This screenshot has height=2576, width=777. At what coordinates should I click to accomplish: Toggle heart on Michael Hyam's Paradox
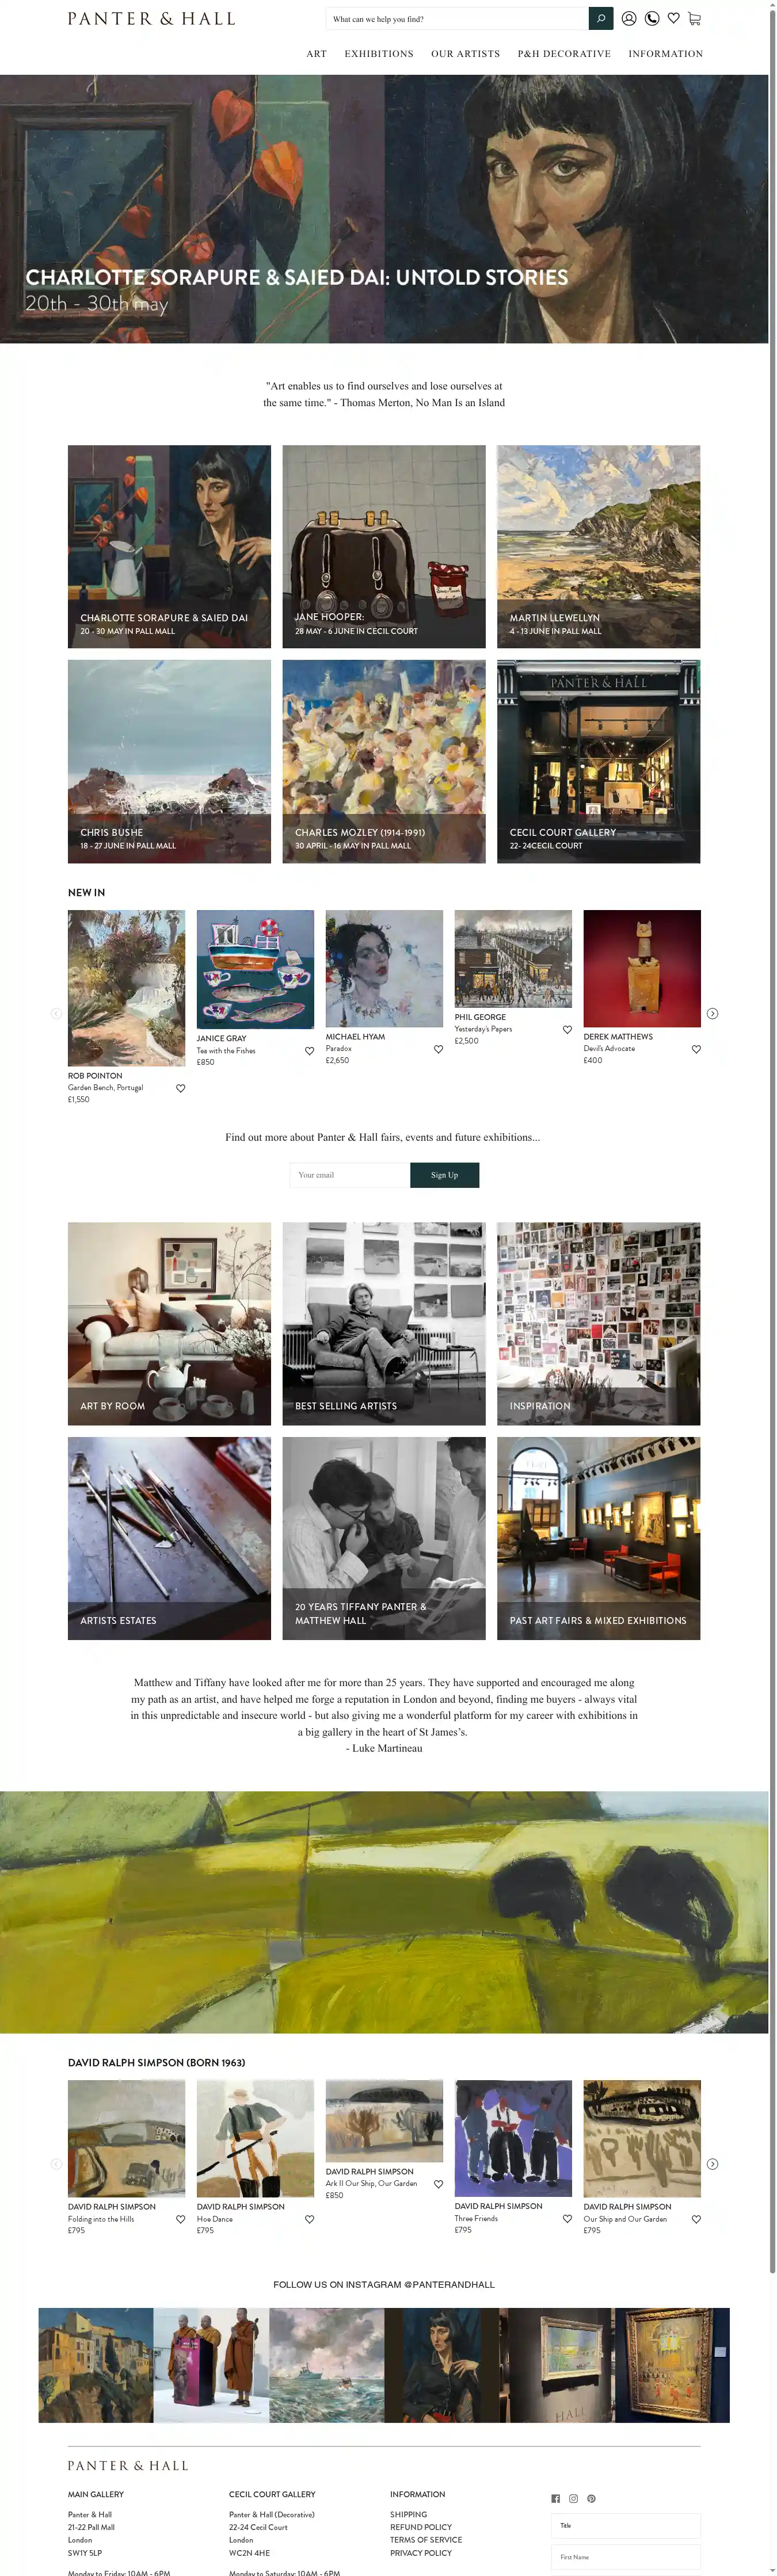(x=438, y=1049)
